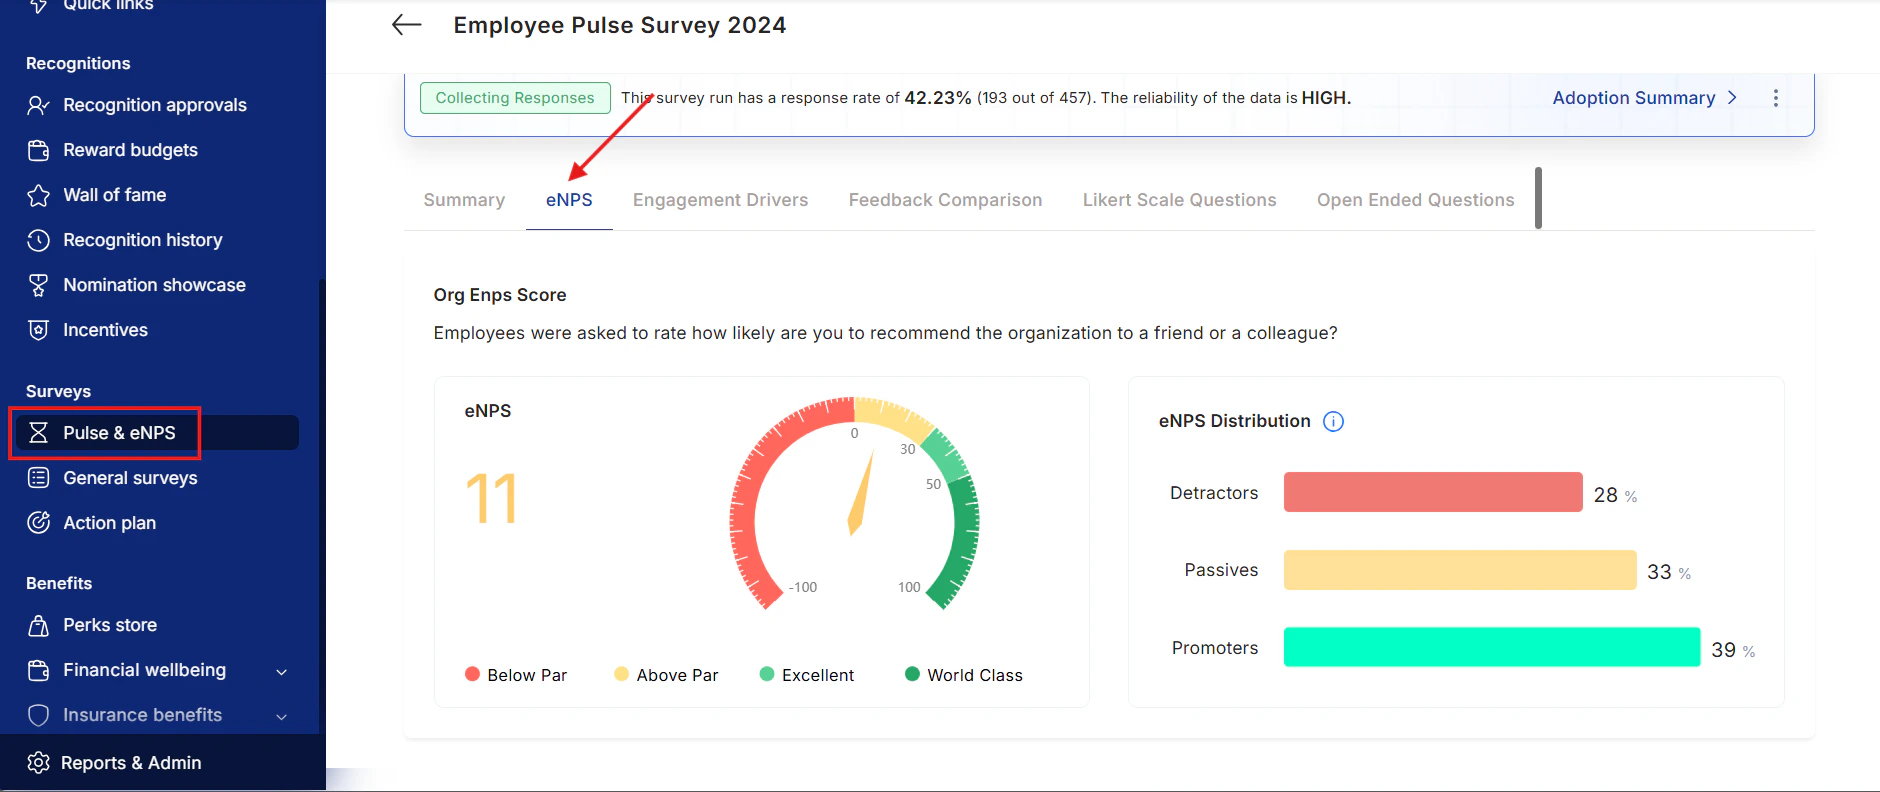The height and width of the screenshot is (792, 1880).
Task: Click the Action plan target icon
Action: click(38, 523)
